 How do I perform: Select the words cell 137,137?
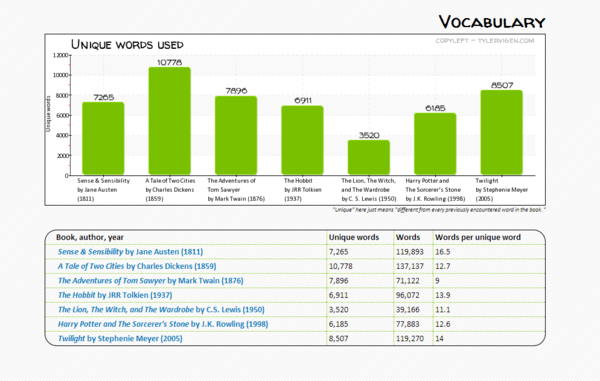coord(410,266)
